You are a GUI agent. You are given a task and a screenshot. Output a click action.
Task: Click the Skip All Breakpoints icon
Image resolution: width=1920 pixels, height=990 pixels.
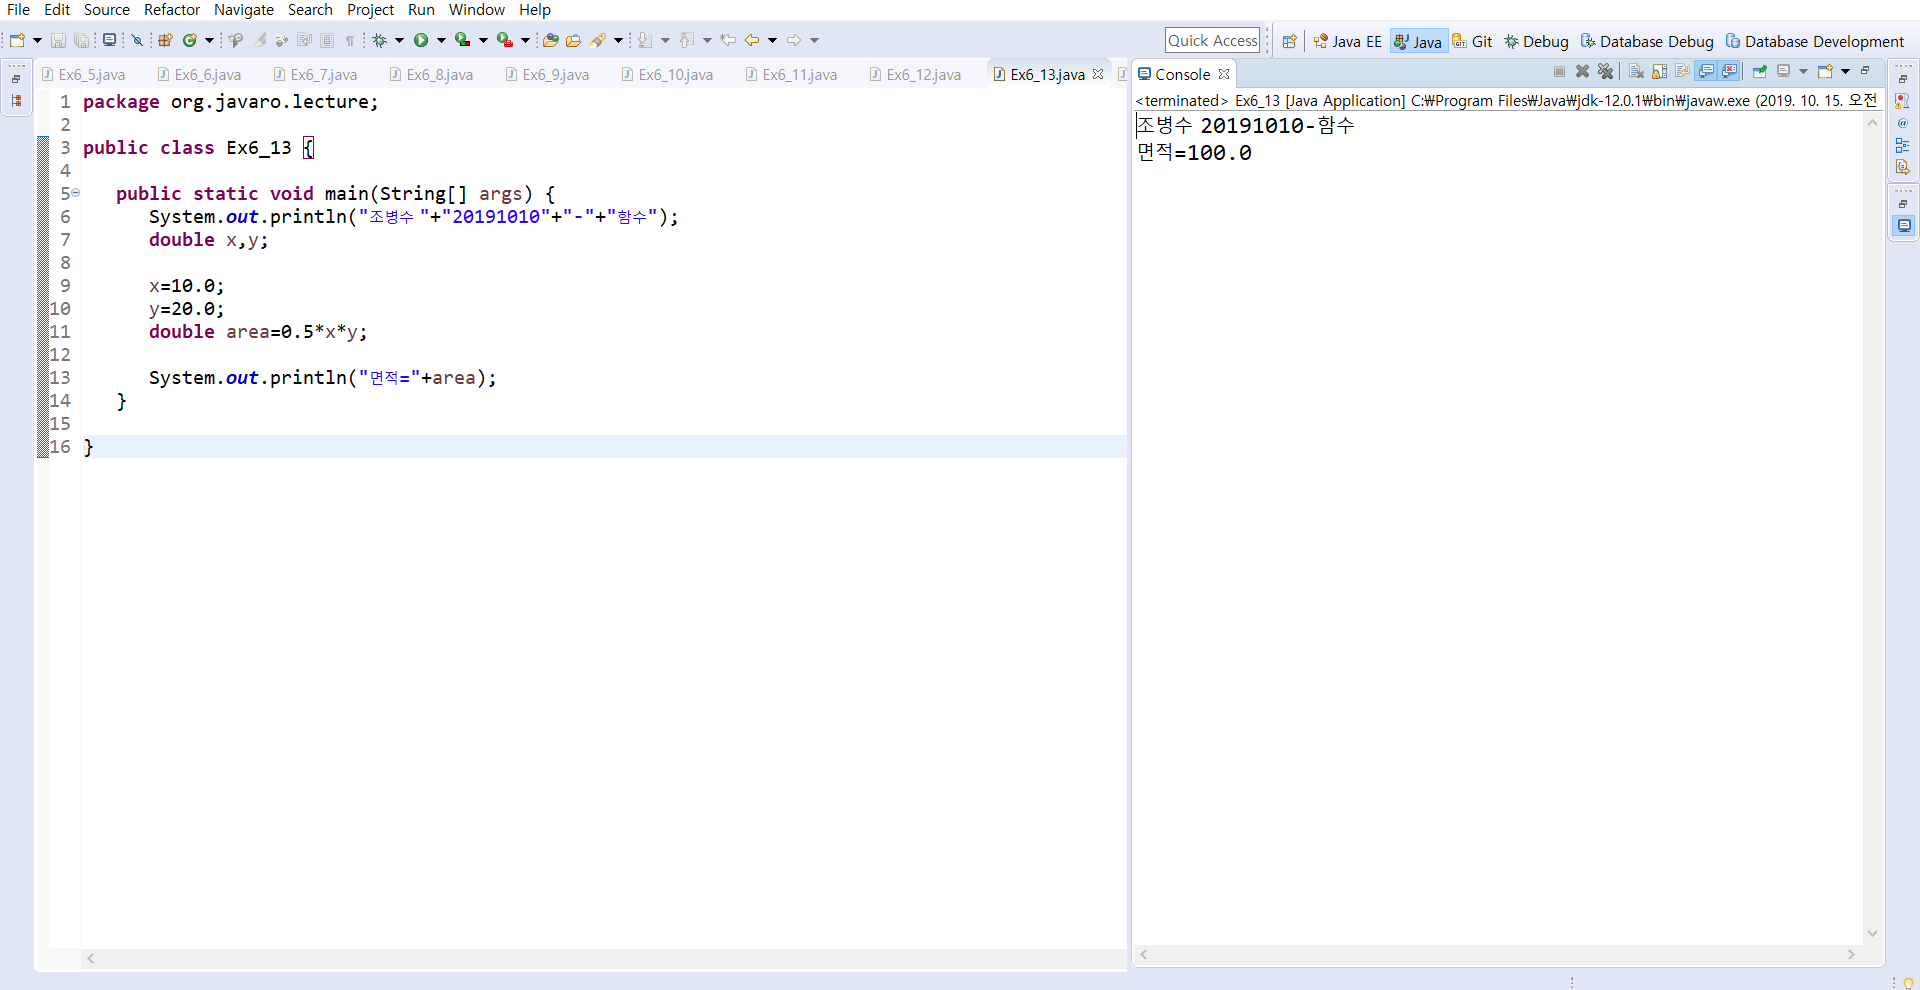(x=137, y=41)
